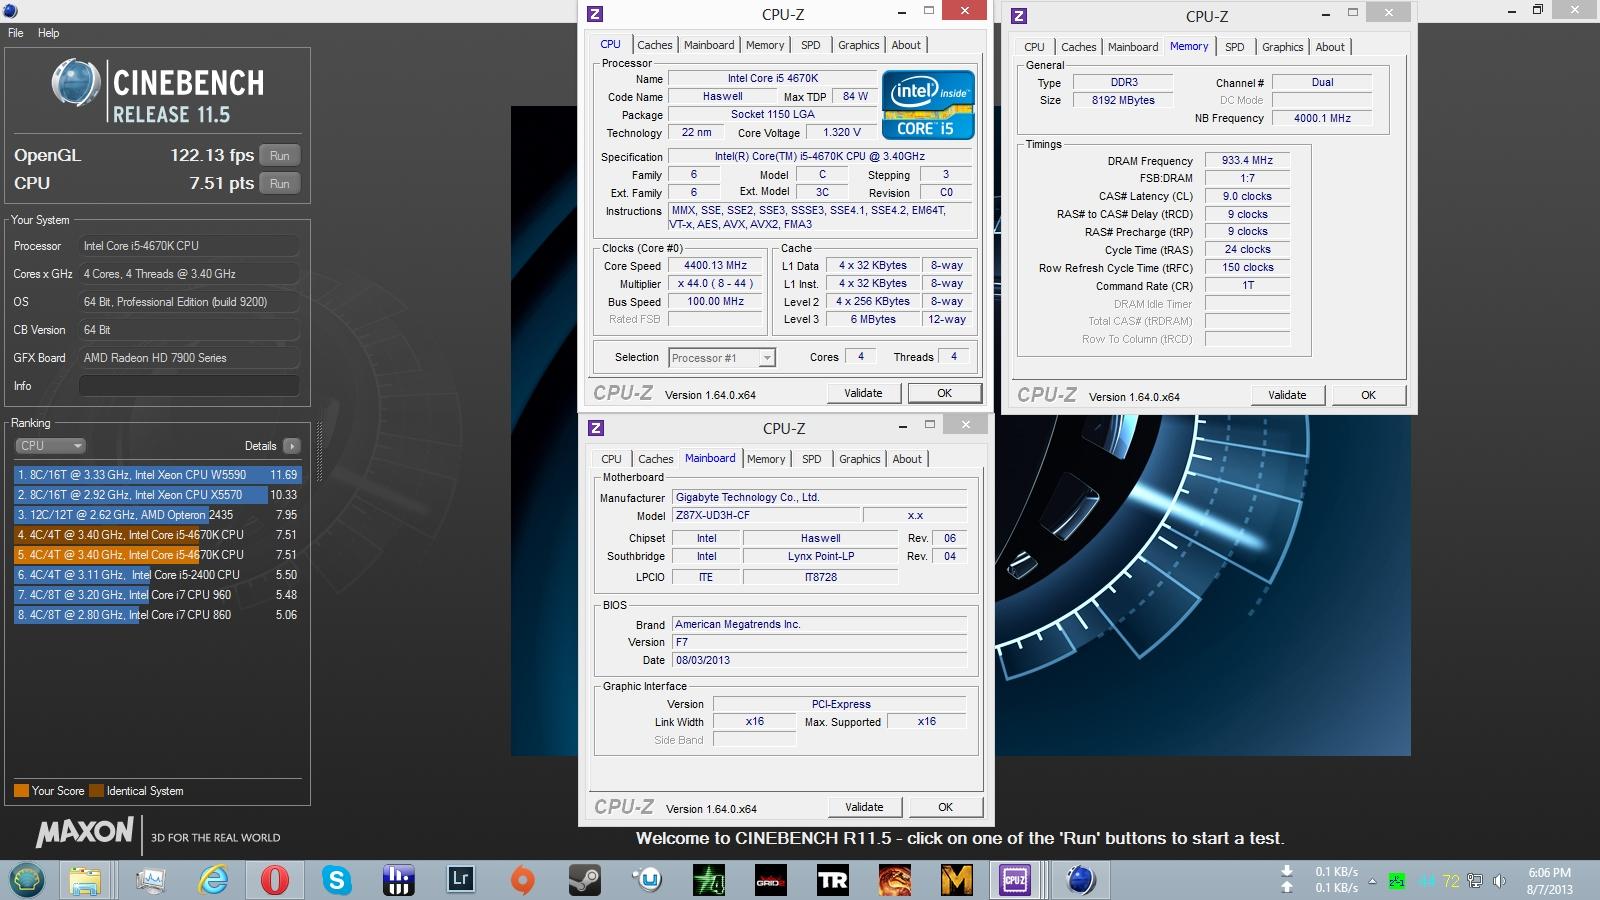Click OK in the CPU-Z CPU window
This screenshot has width=1600, height=900.
click(944, 393)
